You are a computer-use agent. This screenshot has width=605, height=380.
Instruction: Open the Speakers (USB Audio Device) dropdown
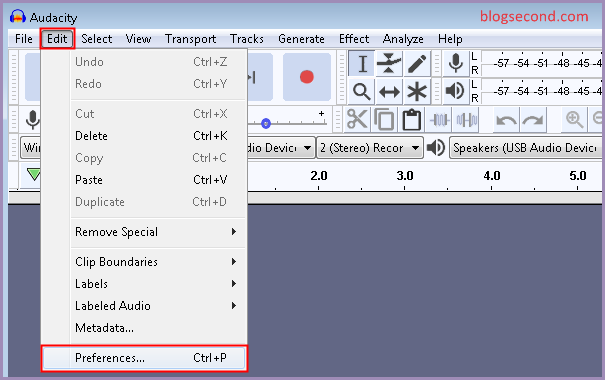click(526, 148)
